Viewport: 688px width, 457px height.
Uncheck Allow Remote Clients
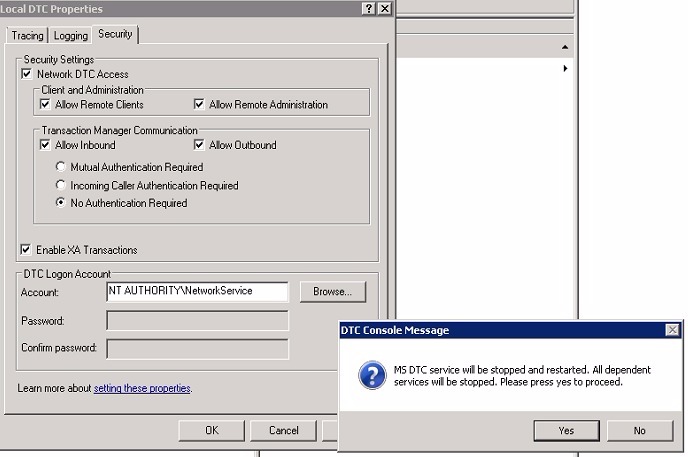tap(45, 104)
